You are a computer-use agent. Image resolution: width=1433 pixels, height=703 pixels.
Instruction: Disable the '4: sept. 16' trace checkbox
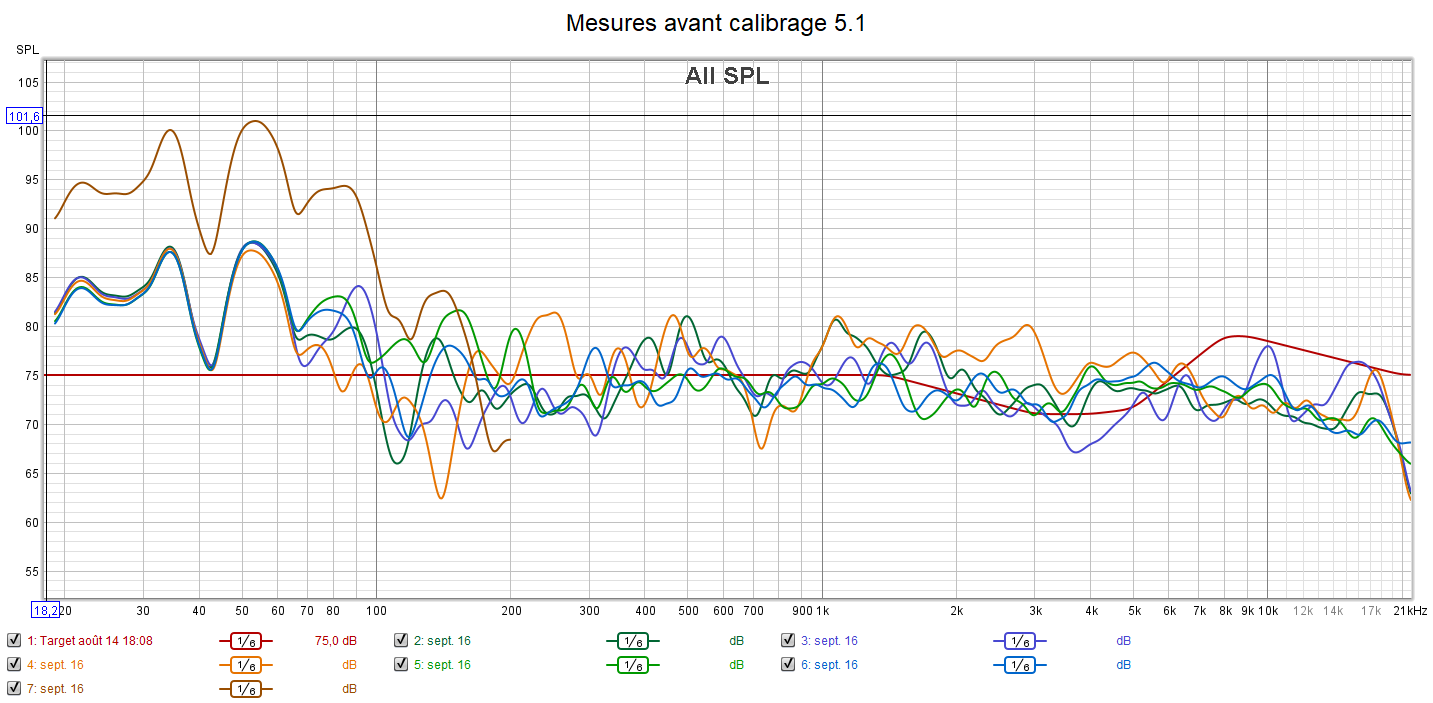click(14, 665)
